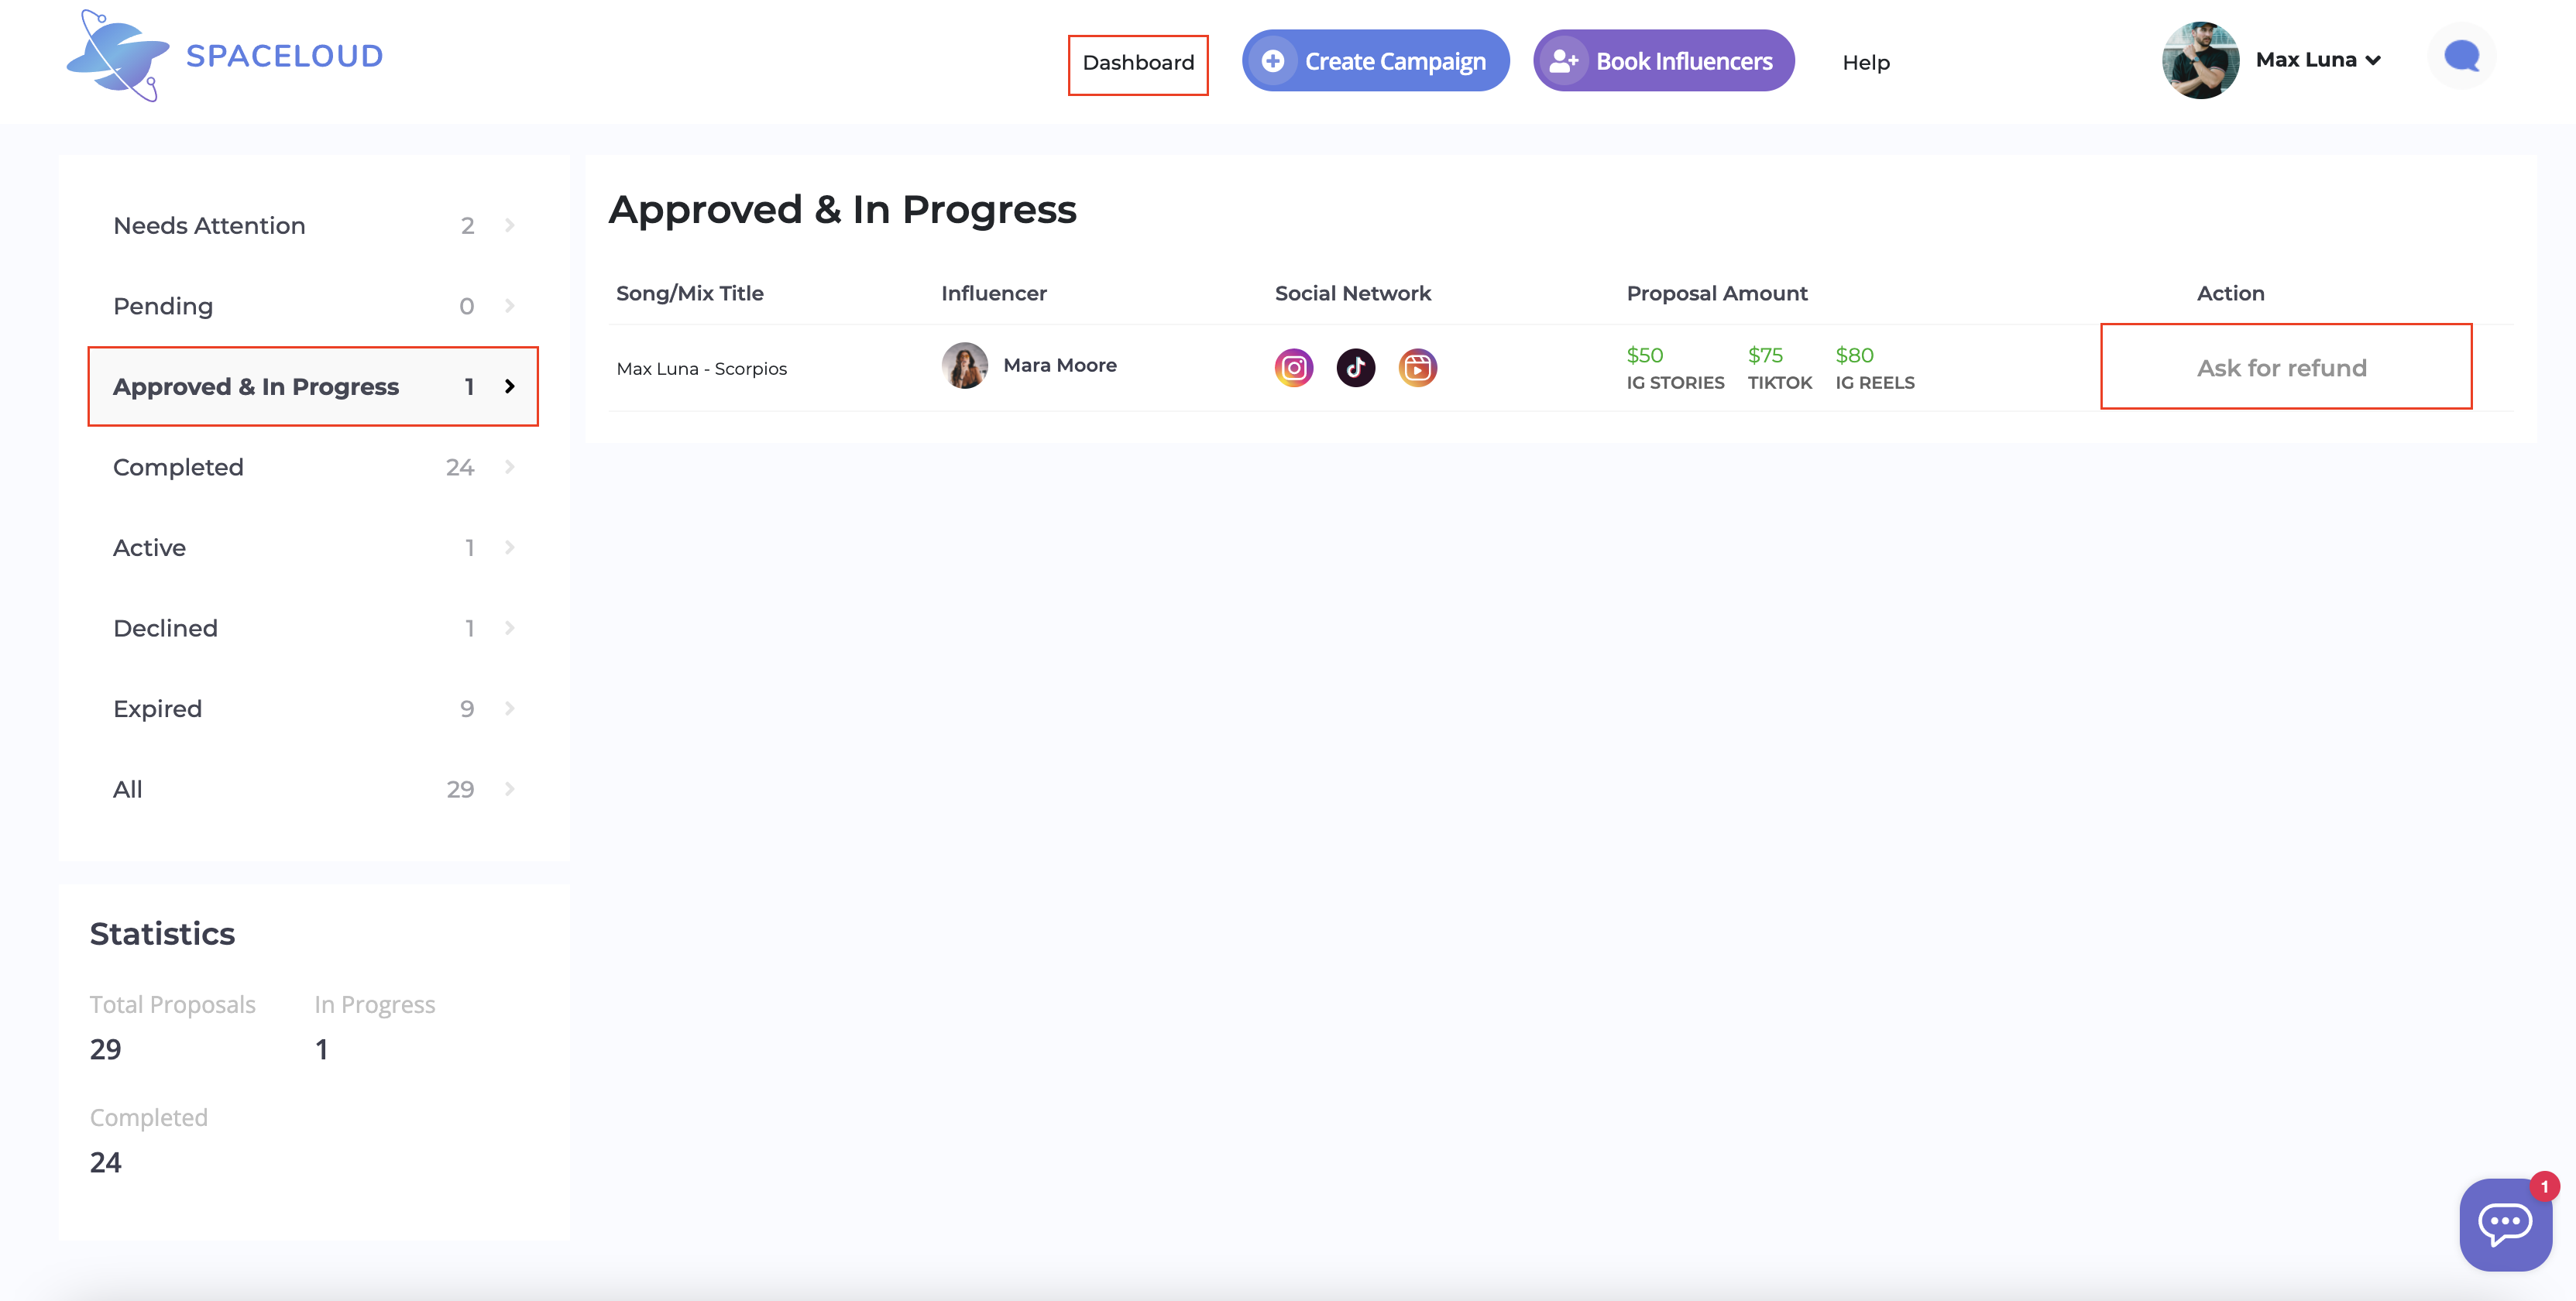Open the Dashboard menu item
Screen dimensions: 2576x1301
[1138, 63]
